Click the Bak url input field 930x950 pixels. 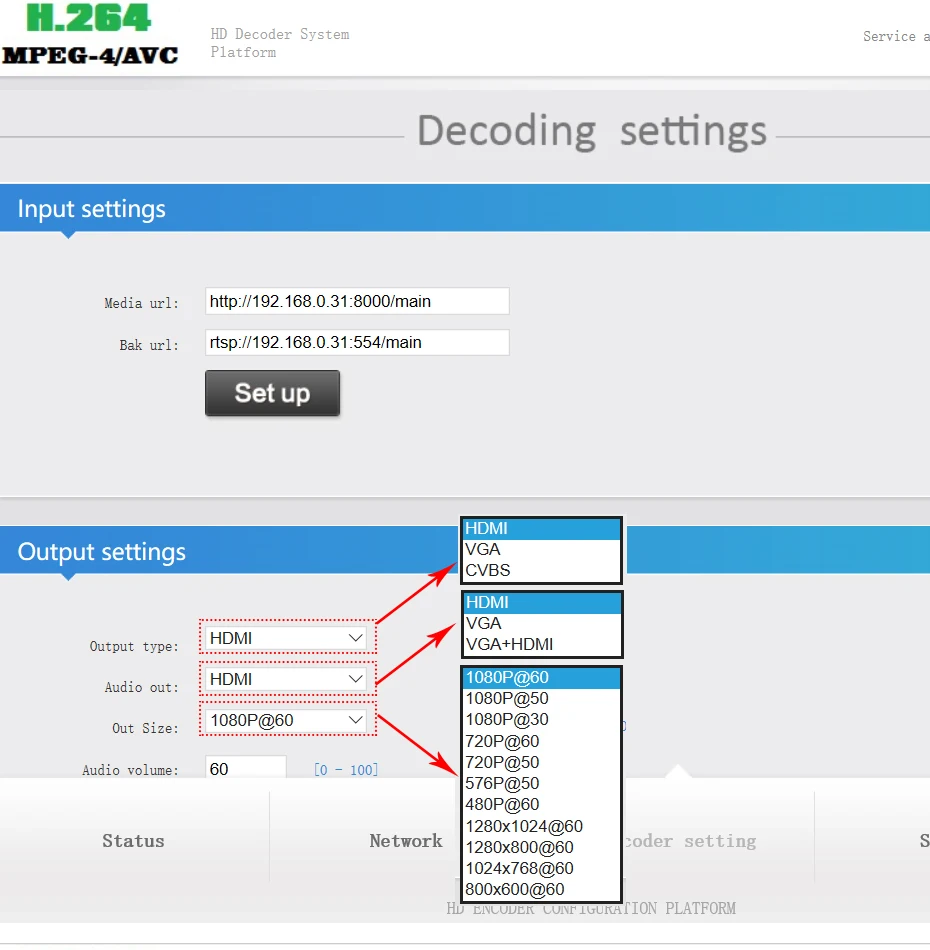[x=357, y=342]
